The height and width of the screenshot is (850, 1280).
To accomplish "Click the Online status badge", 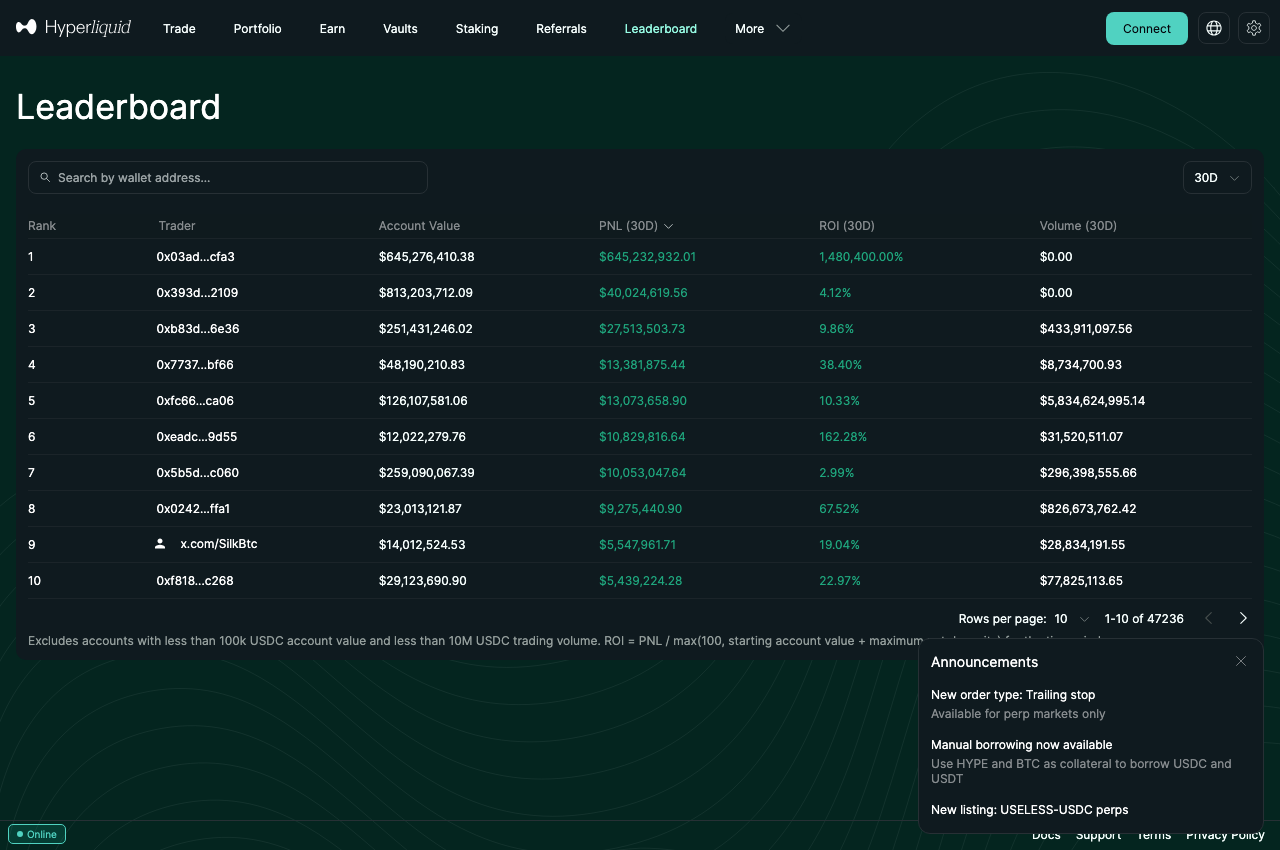I will (37, 834).
